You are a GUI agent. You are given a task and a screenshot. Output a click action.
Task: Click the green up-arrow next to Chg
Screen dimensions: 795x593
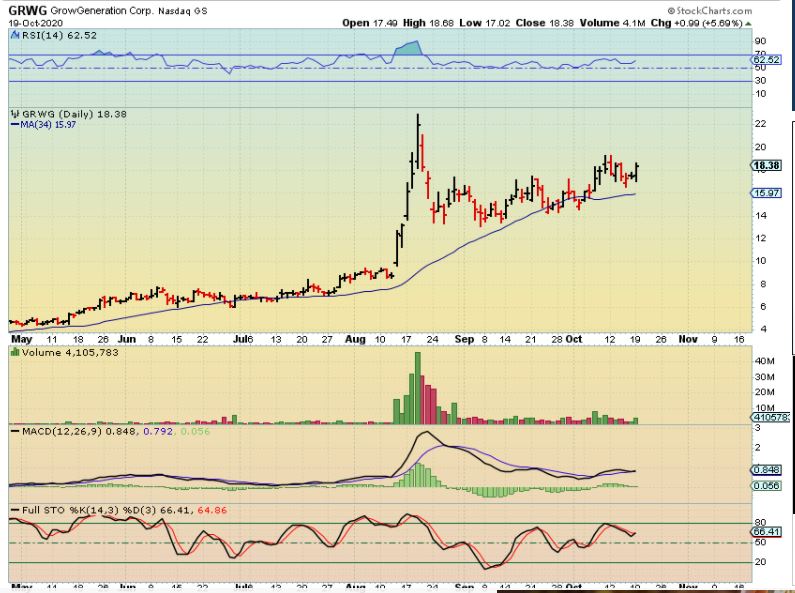[x=748, y=23]
